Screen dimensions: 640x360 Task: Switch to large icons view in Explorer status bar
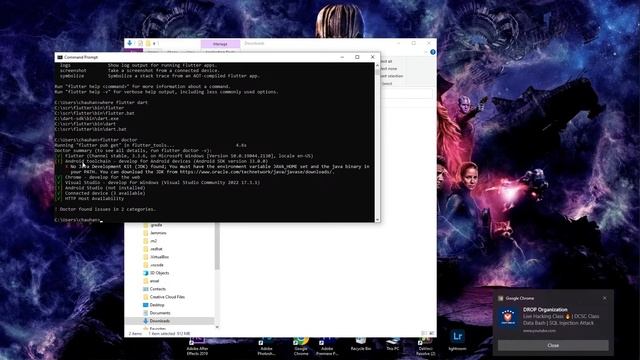(431, 333)
